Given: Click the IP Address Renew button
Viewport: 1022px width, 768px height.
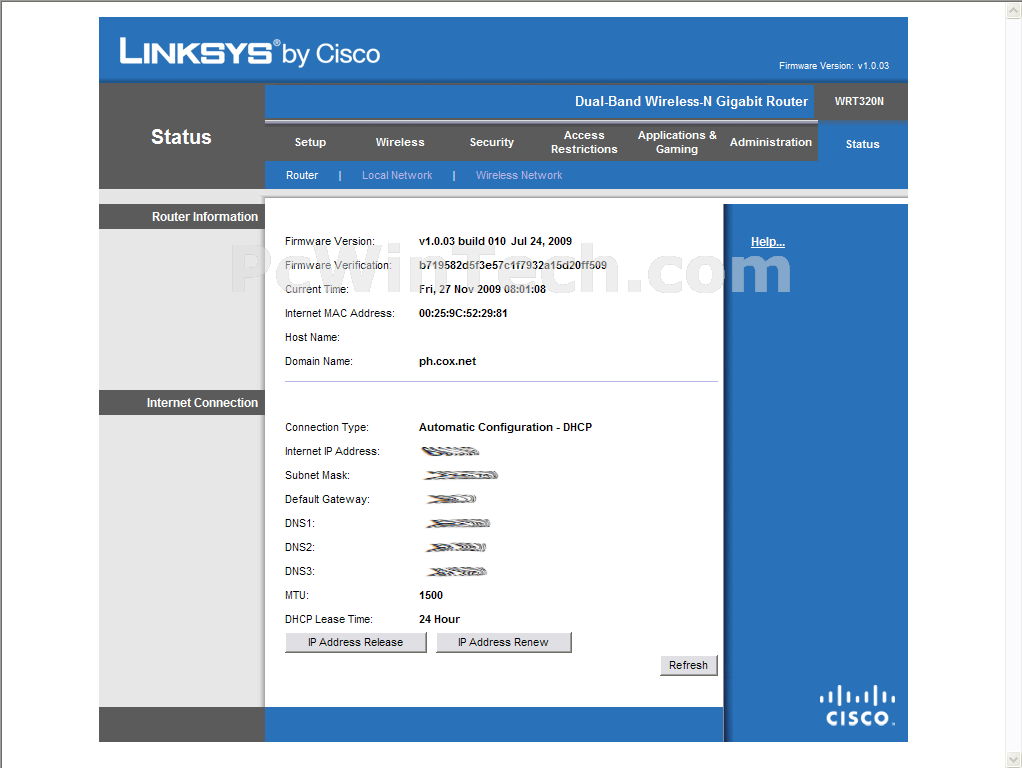Looking at the screenshot, I should click(503, 642).
